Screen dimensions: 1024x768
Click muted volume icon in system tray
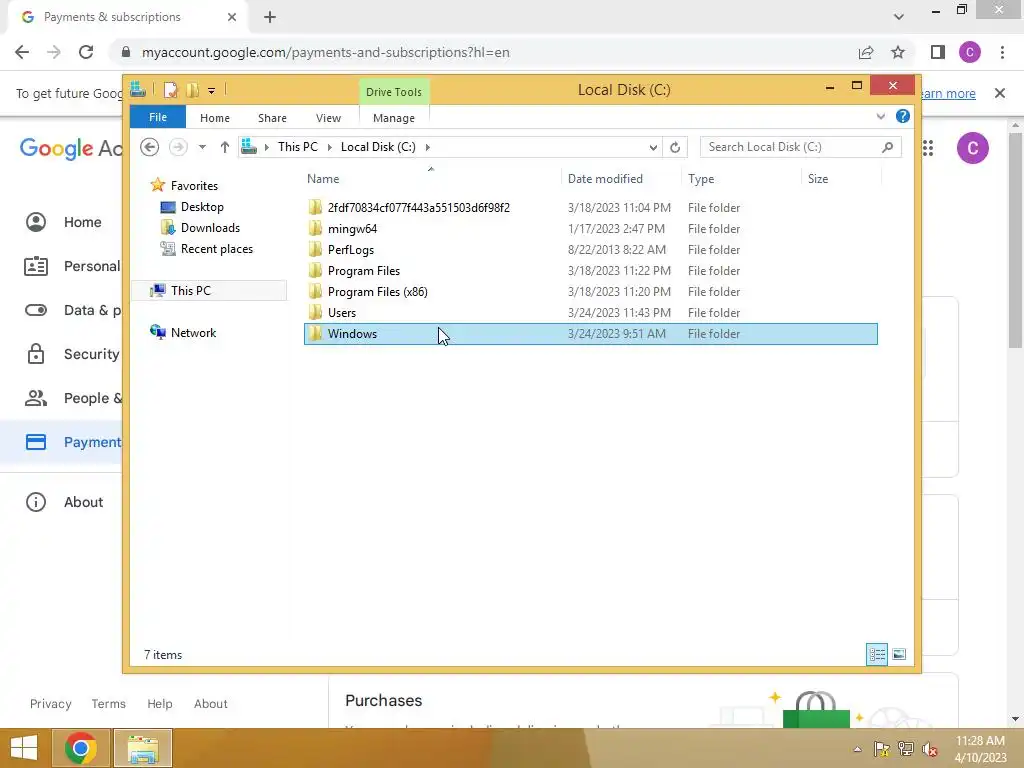pyautogui.click(x=930, y=749)
